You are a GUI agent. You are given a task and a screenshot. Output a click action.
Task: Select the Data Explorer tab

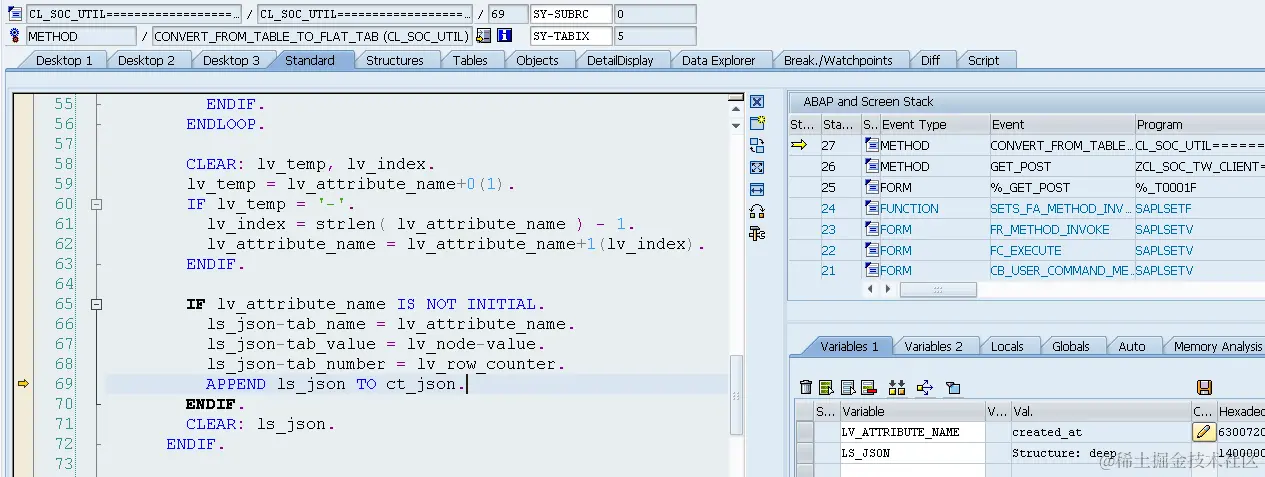pos(718,60)
